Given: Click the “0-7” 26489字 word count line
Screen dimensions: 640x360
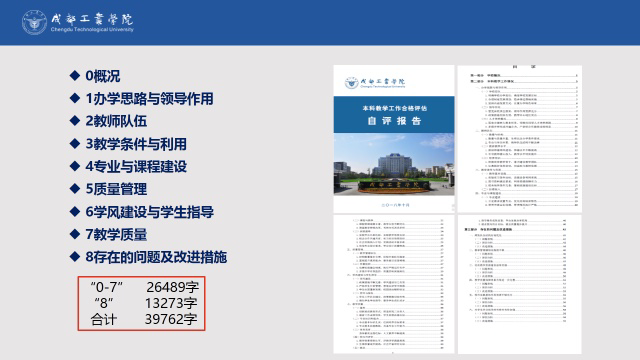Looking at the screenshot, I should [x=144, y=287].
